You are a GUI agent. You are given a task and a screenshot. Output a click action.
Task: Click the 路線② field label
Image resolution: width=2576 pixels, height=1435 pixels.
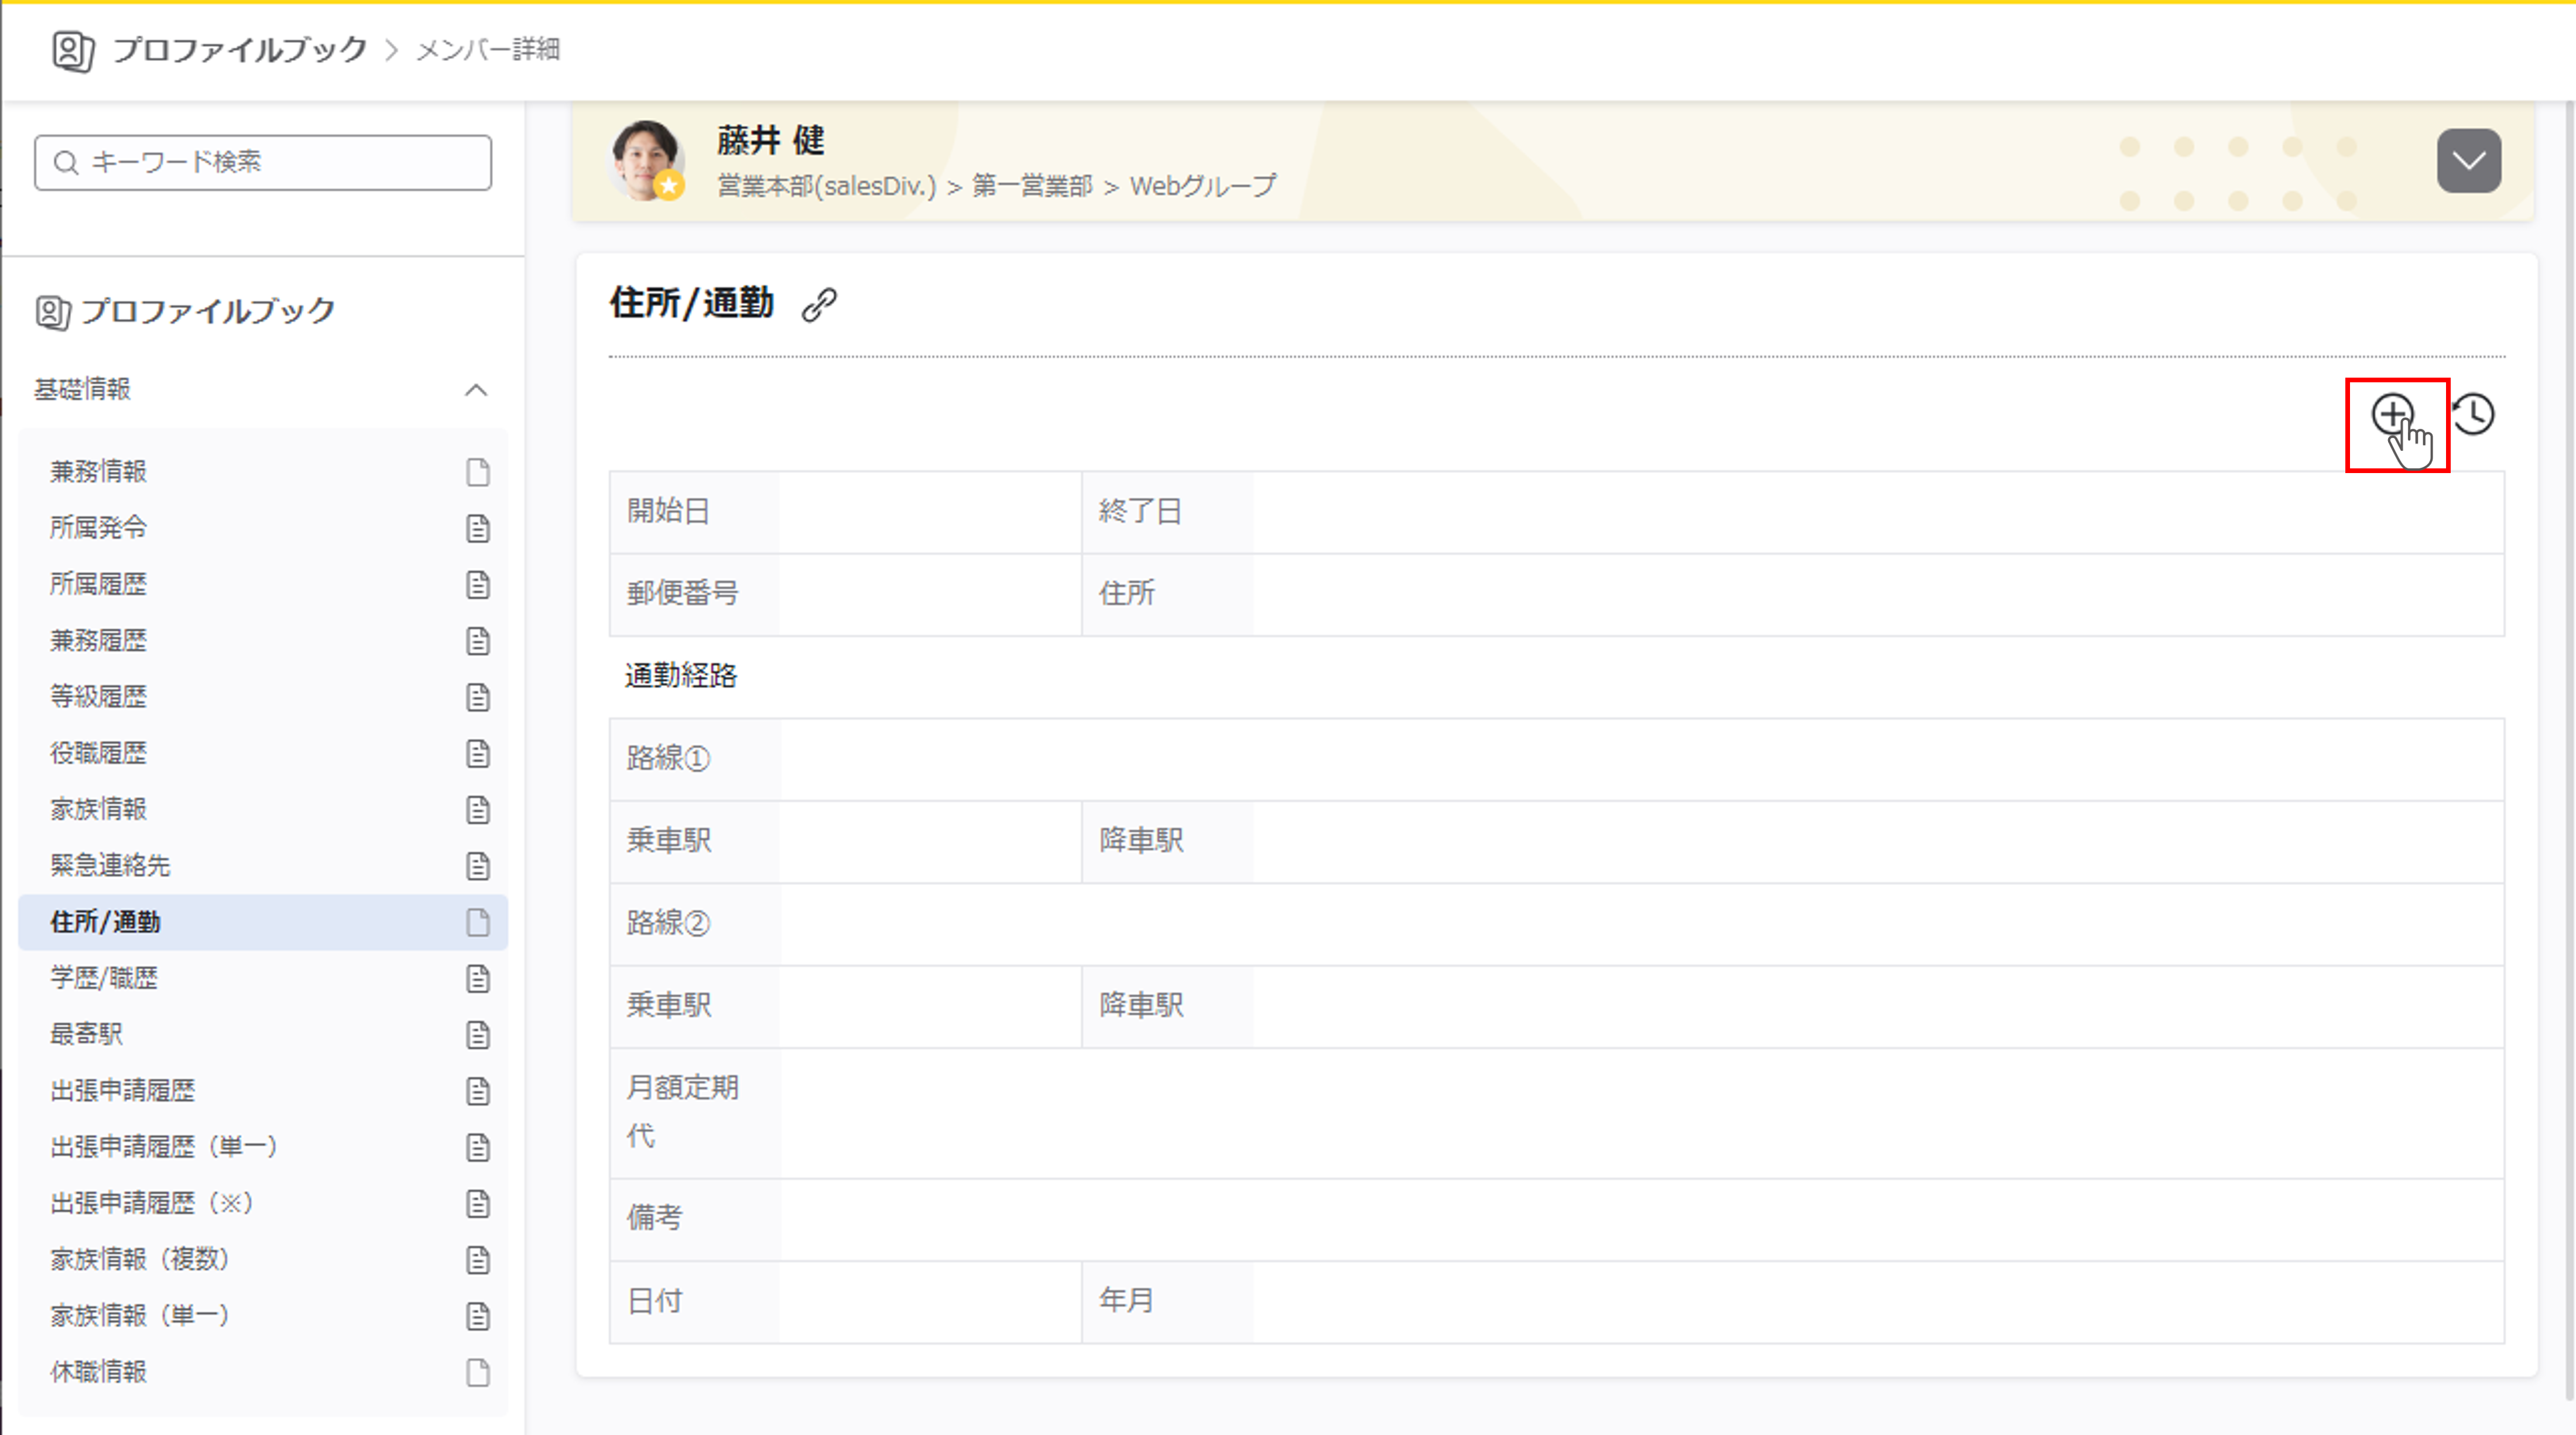click(x=668, y=923)
